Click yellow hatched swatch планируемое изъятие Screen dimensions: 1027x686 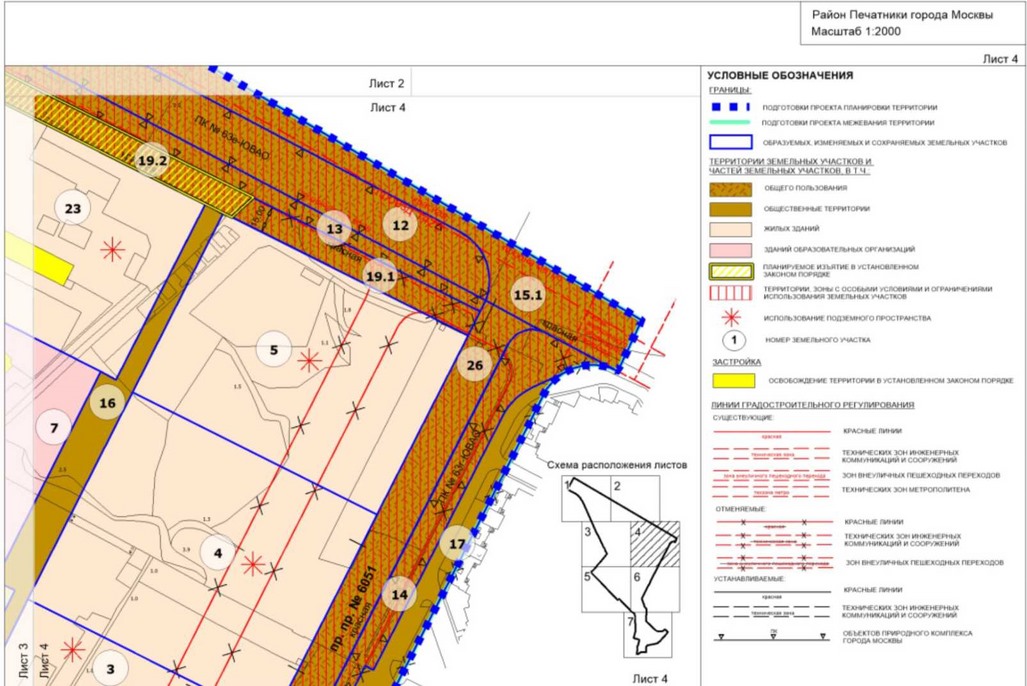pos(730,271)
